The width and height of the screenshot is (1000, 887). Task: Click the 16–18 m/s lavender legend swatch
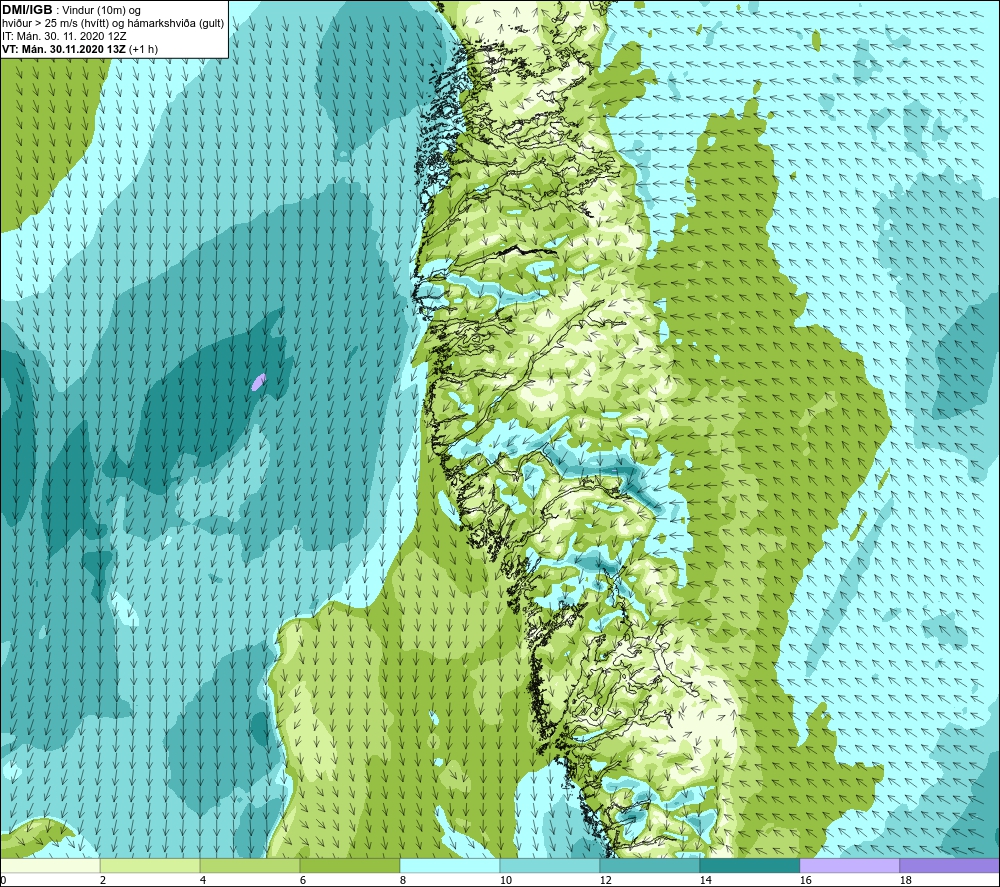849,866
